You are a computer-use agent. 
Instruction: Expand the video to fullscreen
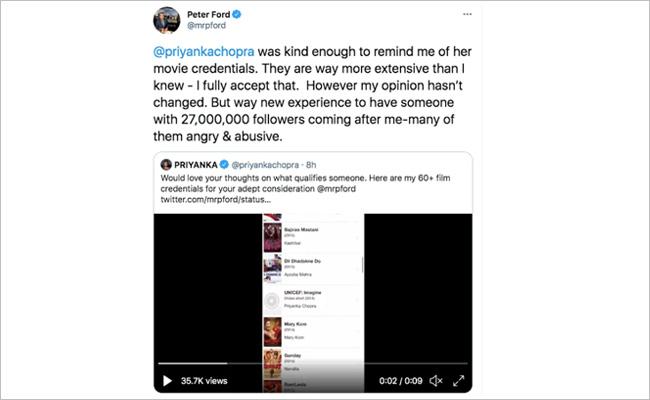(460, 381)
